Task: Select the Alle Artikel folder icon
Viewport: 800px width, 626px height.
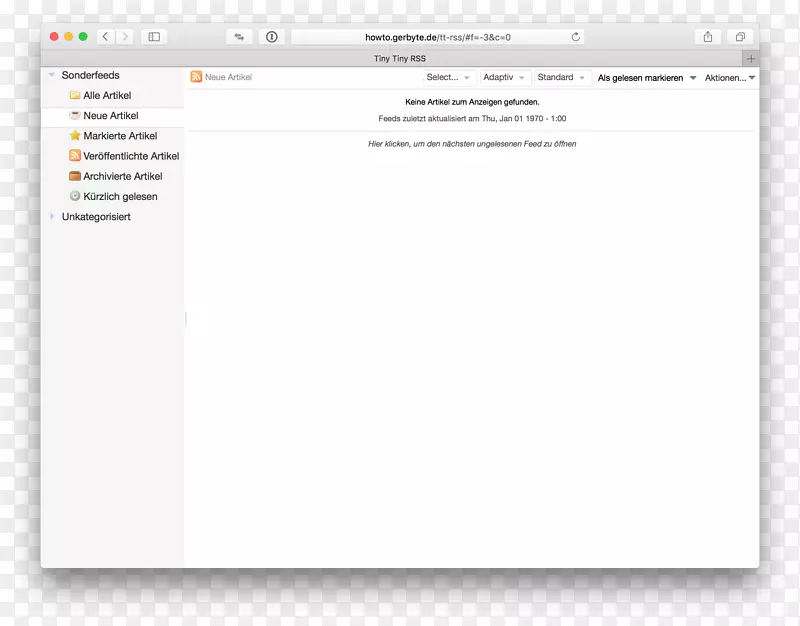Action: 74,95
